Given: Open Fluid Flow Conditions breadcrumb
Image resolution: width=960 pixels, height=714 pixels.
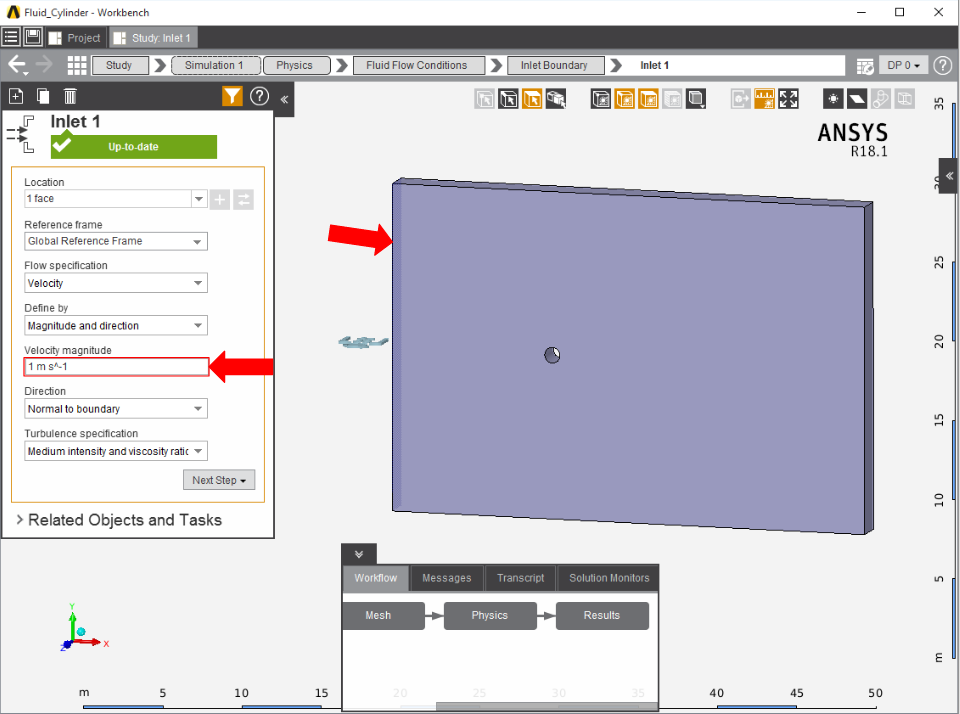Looking at the screenshot, I should [418, 65].
